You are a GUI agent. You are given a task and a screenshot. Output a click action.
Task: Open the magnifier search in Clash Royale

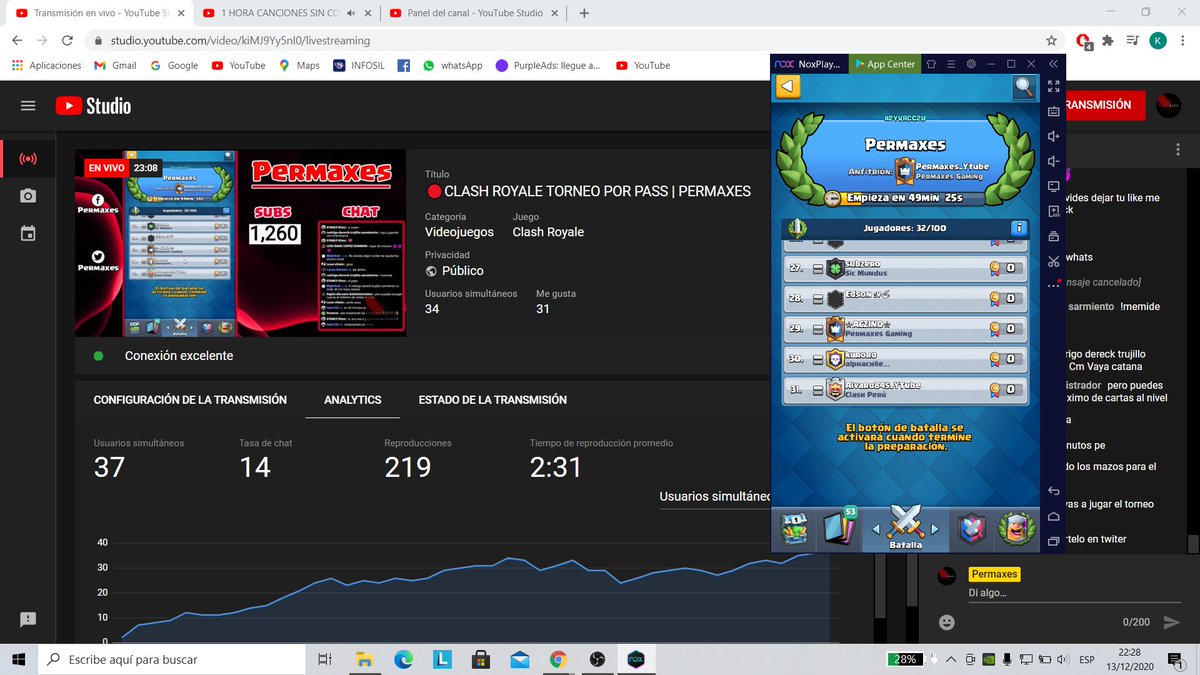click(x=1024, y=87)
